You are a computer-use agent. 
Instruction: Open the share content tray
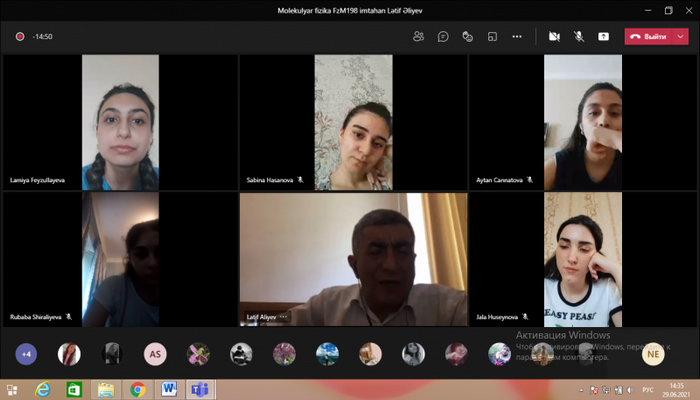point(604,36)
